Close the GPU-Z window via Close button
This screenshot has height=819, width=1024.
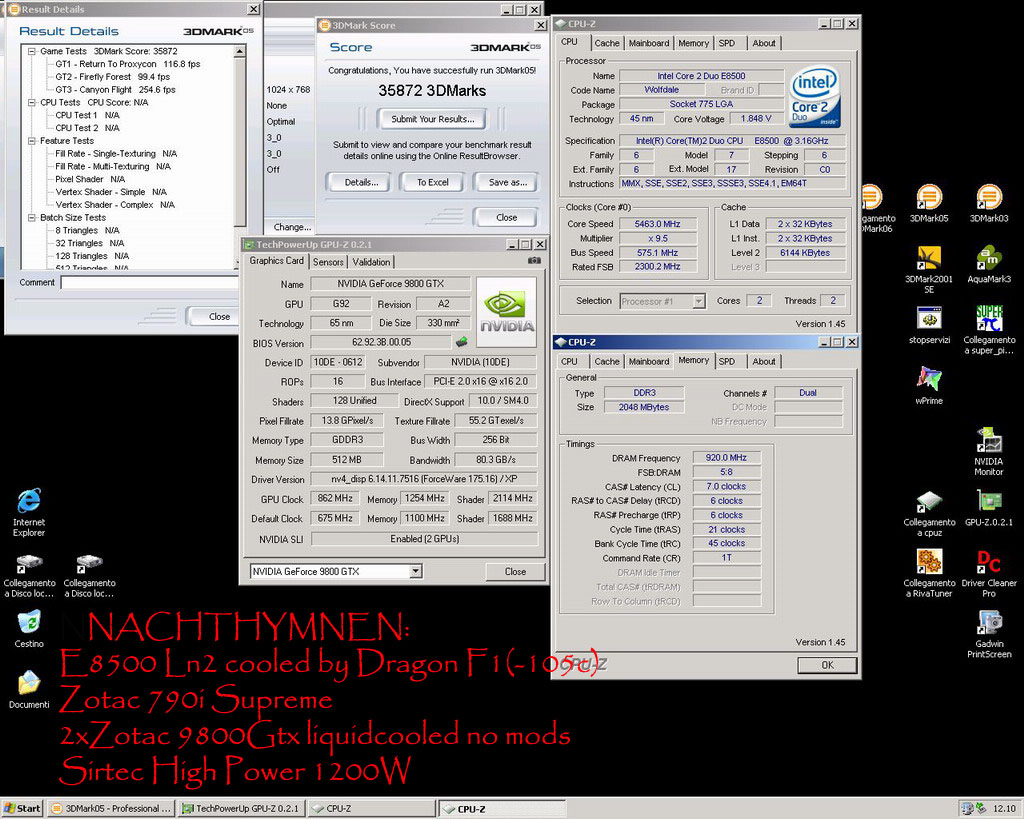coord(515,571)
